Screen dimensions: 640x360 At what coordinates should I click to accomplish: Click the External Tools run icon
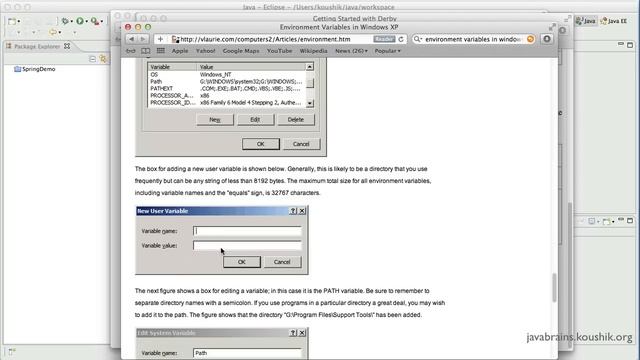(95, 21)
